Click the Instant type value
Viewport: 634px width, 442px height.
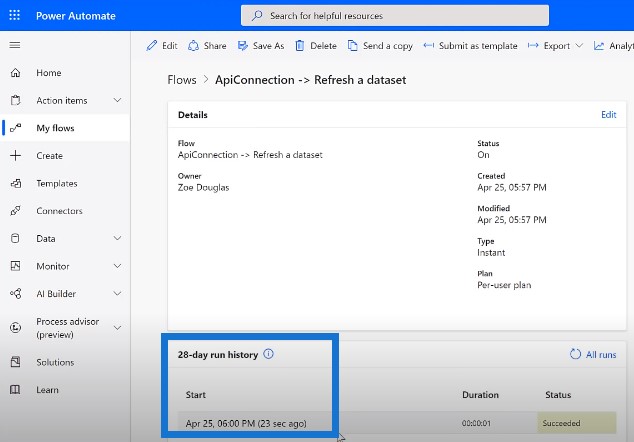click(x=491, y=252)
